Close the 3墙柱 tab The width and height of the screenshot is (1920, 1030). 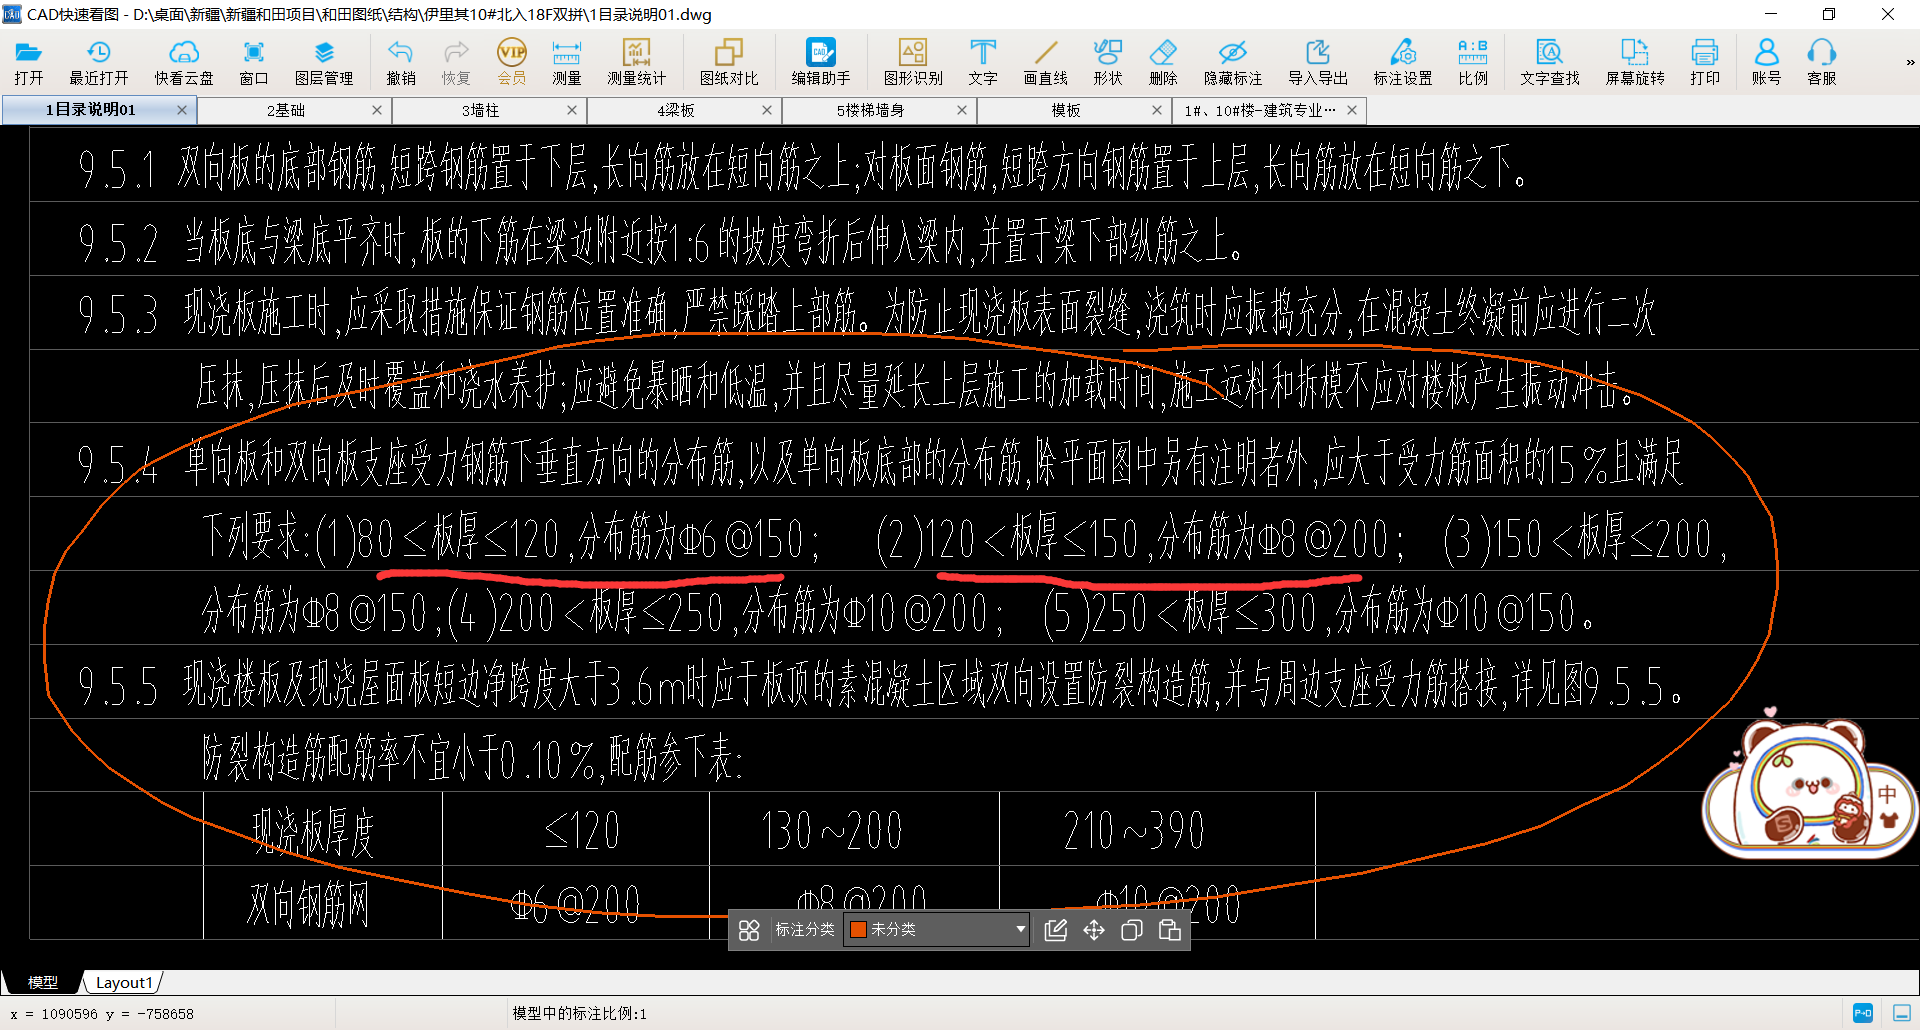coord(572,110)
